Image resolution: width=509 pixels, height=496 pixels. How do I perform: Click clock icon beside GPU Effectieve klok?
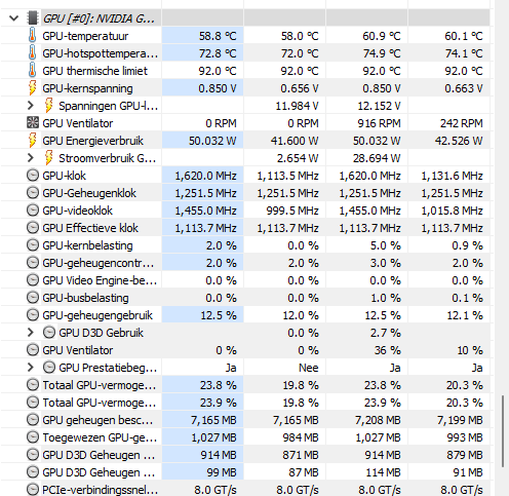pyautogui.click(x=32, y=228)
